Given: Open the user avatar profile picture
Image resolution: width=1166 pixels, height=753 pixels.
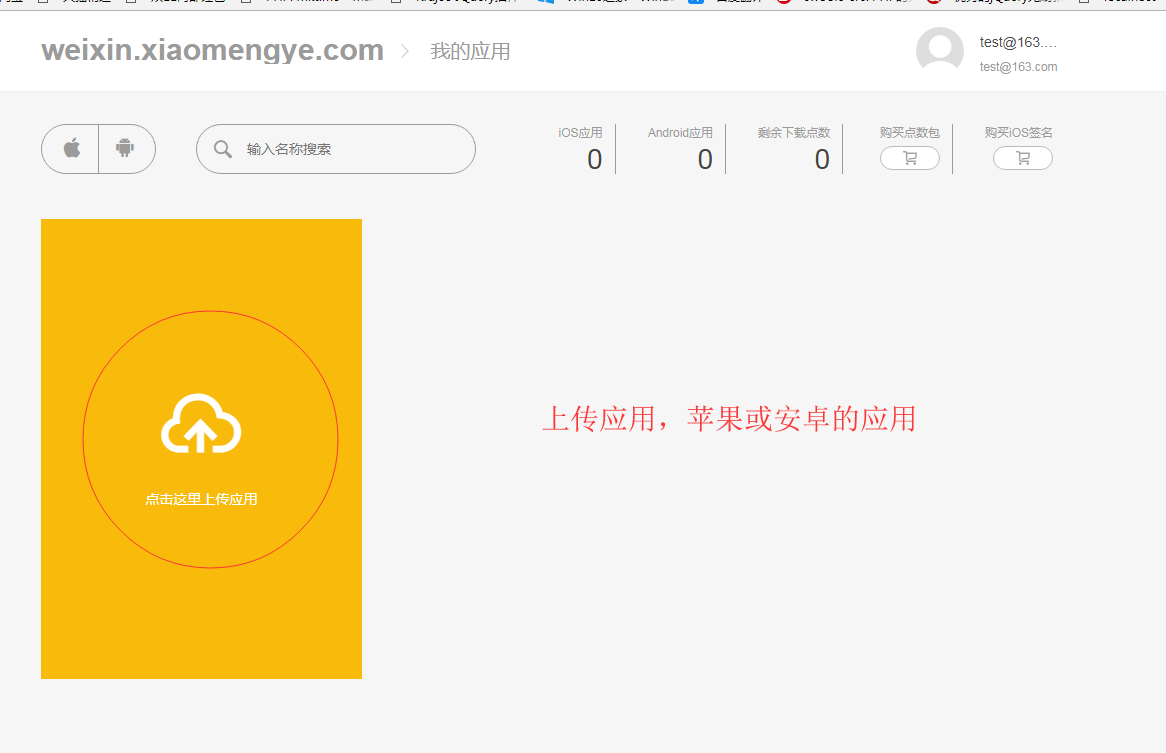Looking at the screenshot, I should pyautogui.click(x=940, y=50).
